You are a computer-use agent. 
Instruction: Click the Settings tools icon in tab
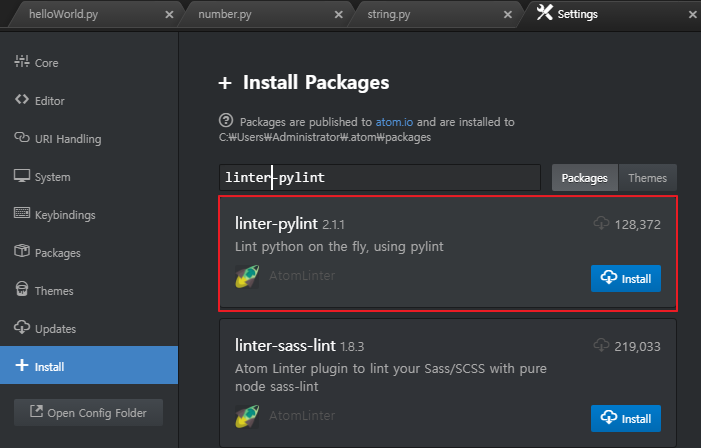tap(544, 13)
